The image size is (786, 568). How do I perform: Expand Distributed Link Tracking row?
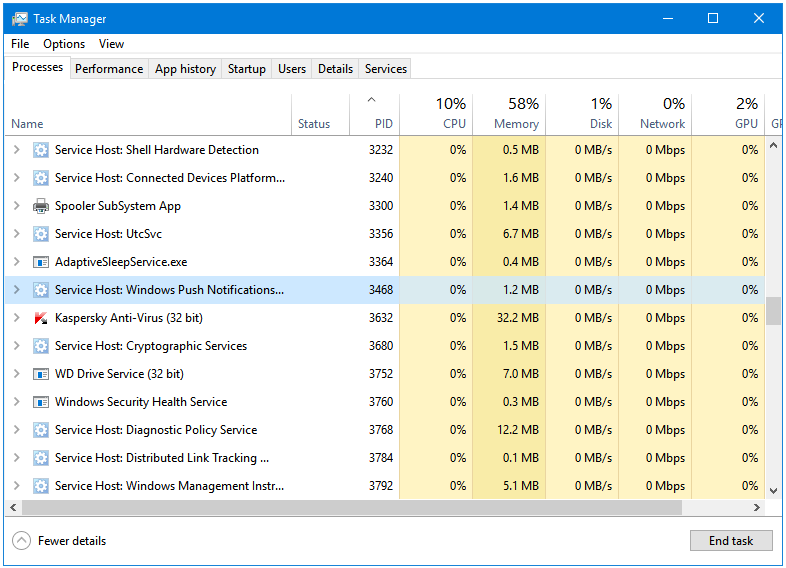pyautogui.click(x=17, y=458)
